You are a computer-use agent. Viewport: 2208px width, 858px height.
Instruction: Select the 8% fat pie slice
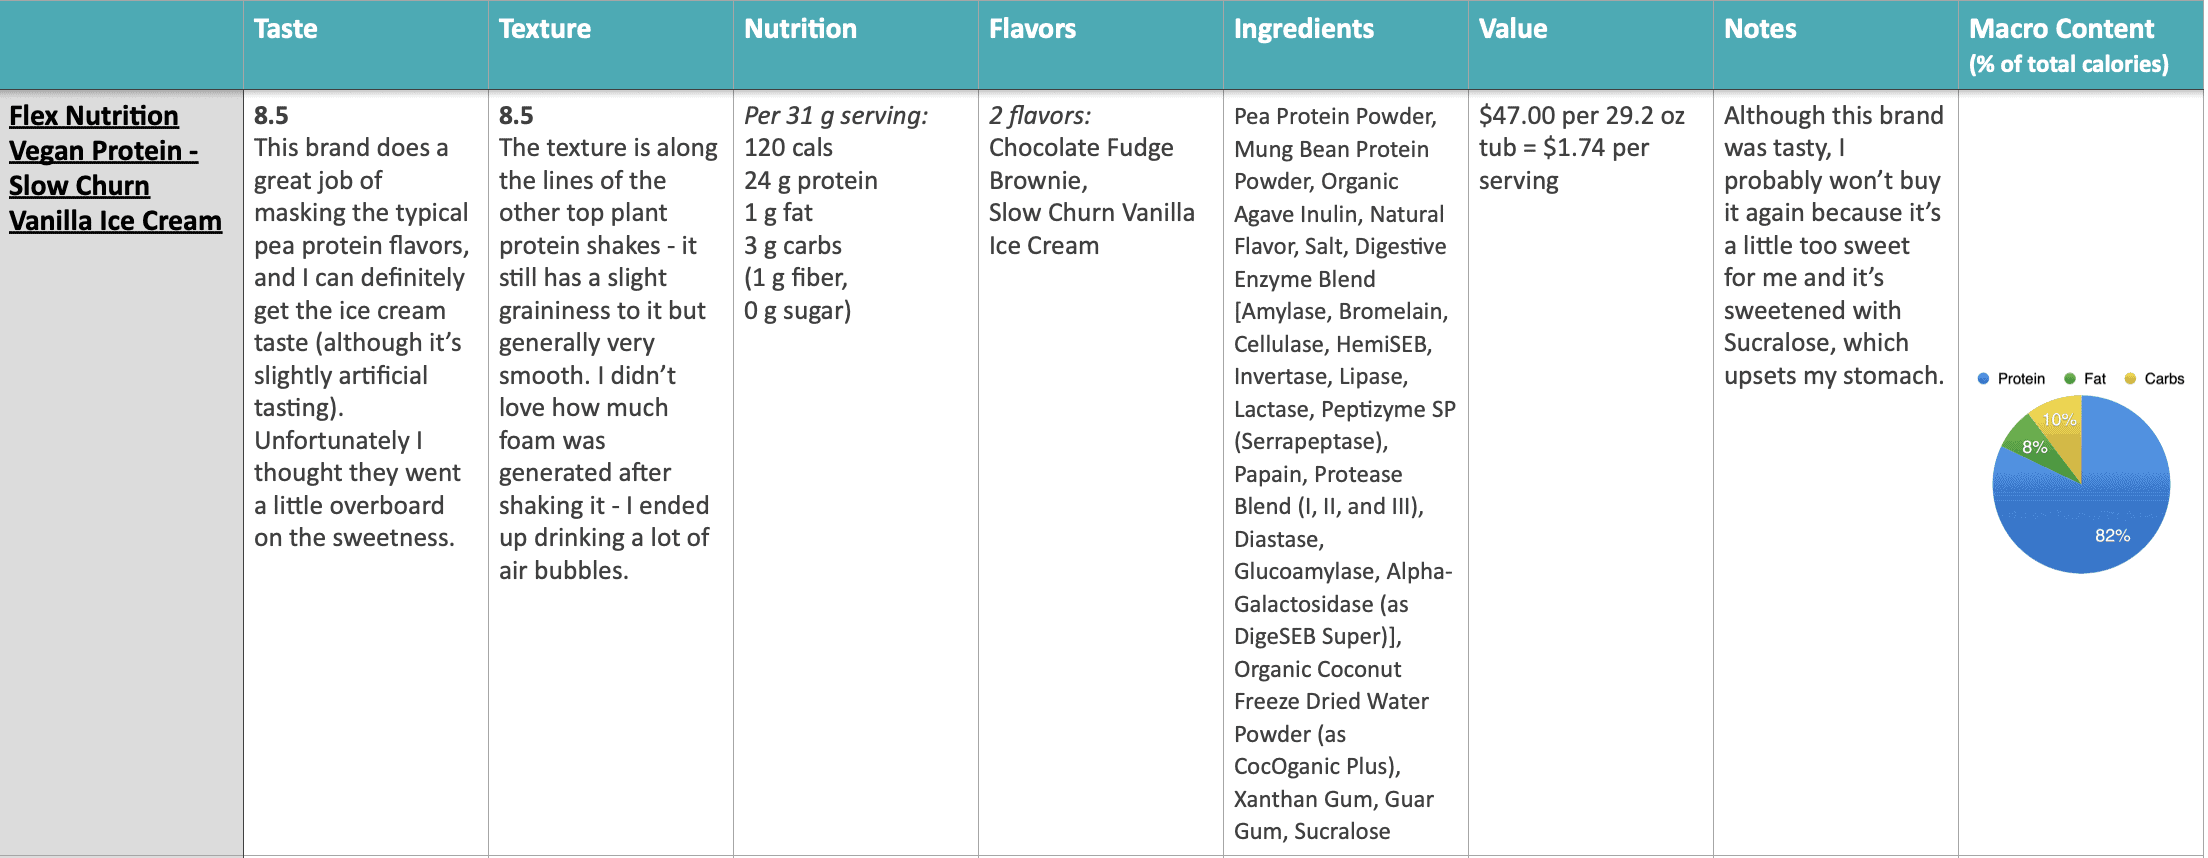pos(2035,447)
